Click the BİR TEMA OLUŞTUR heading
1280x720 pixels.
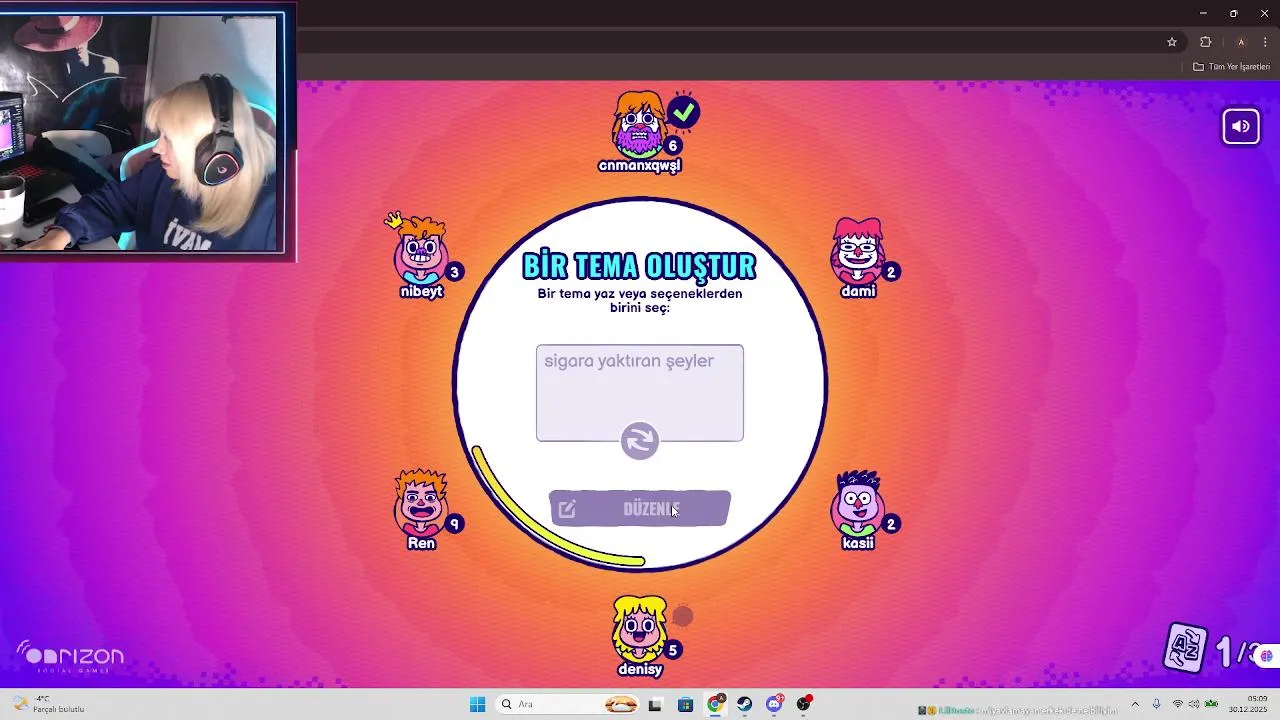pyautogui.click(x=640, y=266)
